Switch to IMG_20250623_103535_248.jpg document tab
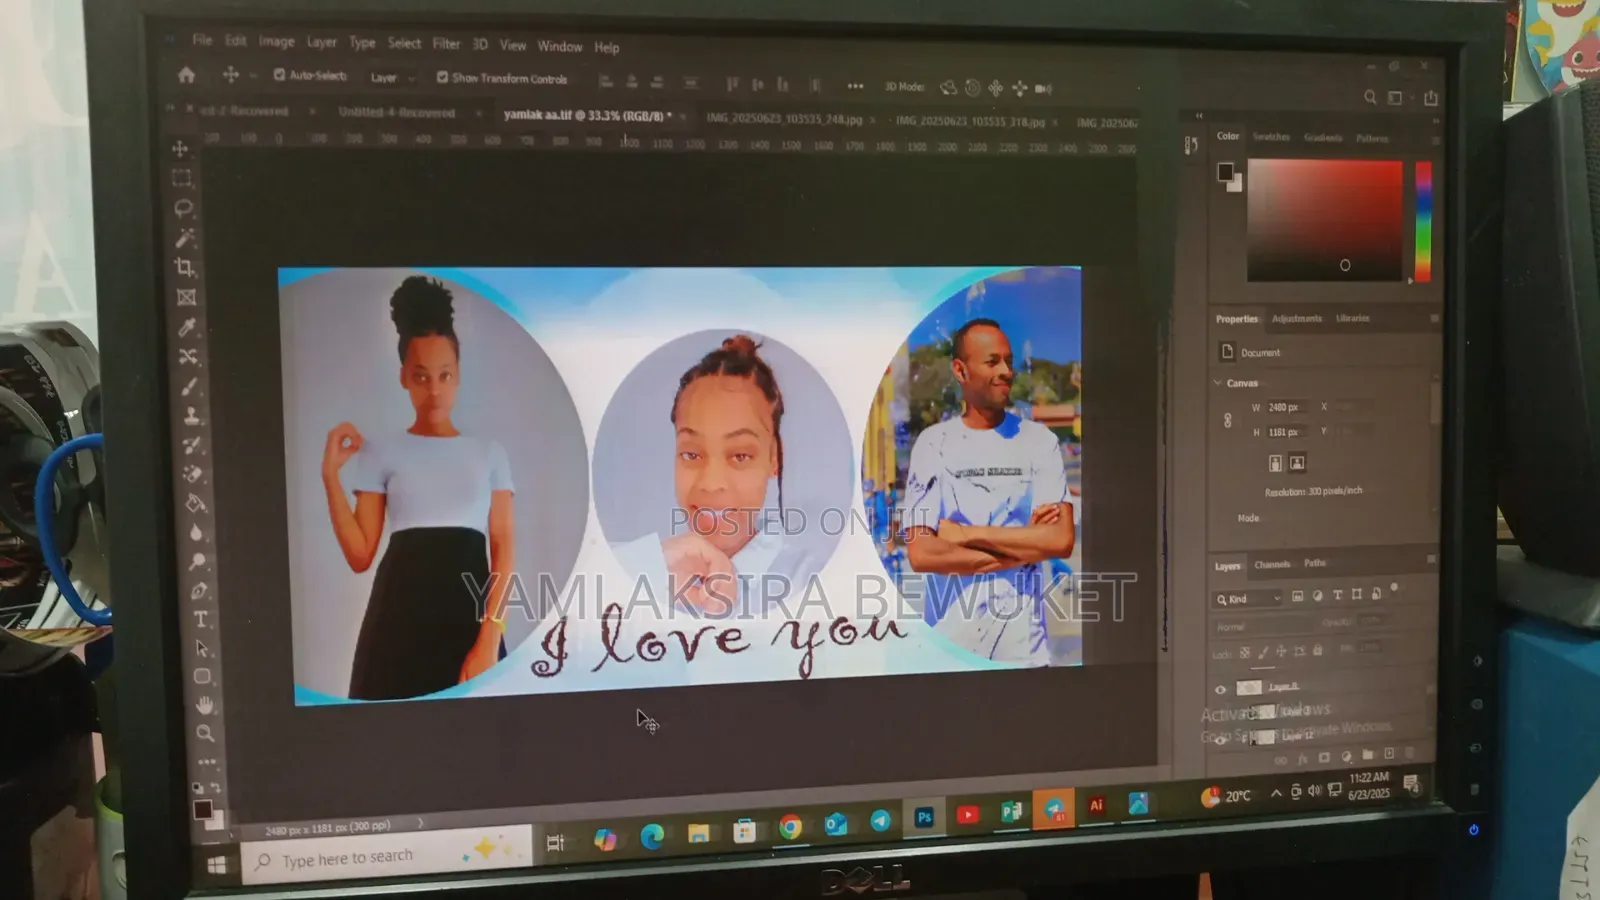The height and width of the screenshot is (900, 1600). (783, 119)
